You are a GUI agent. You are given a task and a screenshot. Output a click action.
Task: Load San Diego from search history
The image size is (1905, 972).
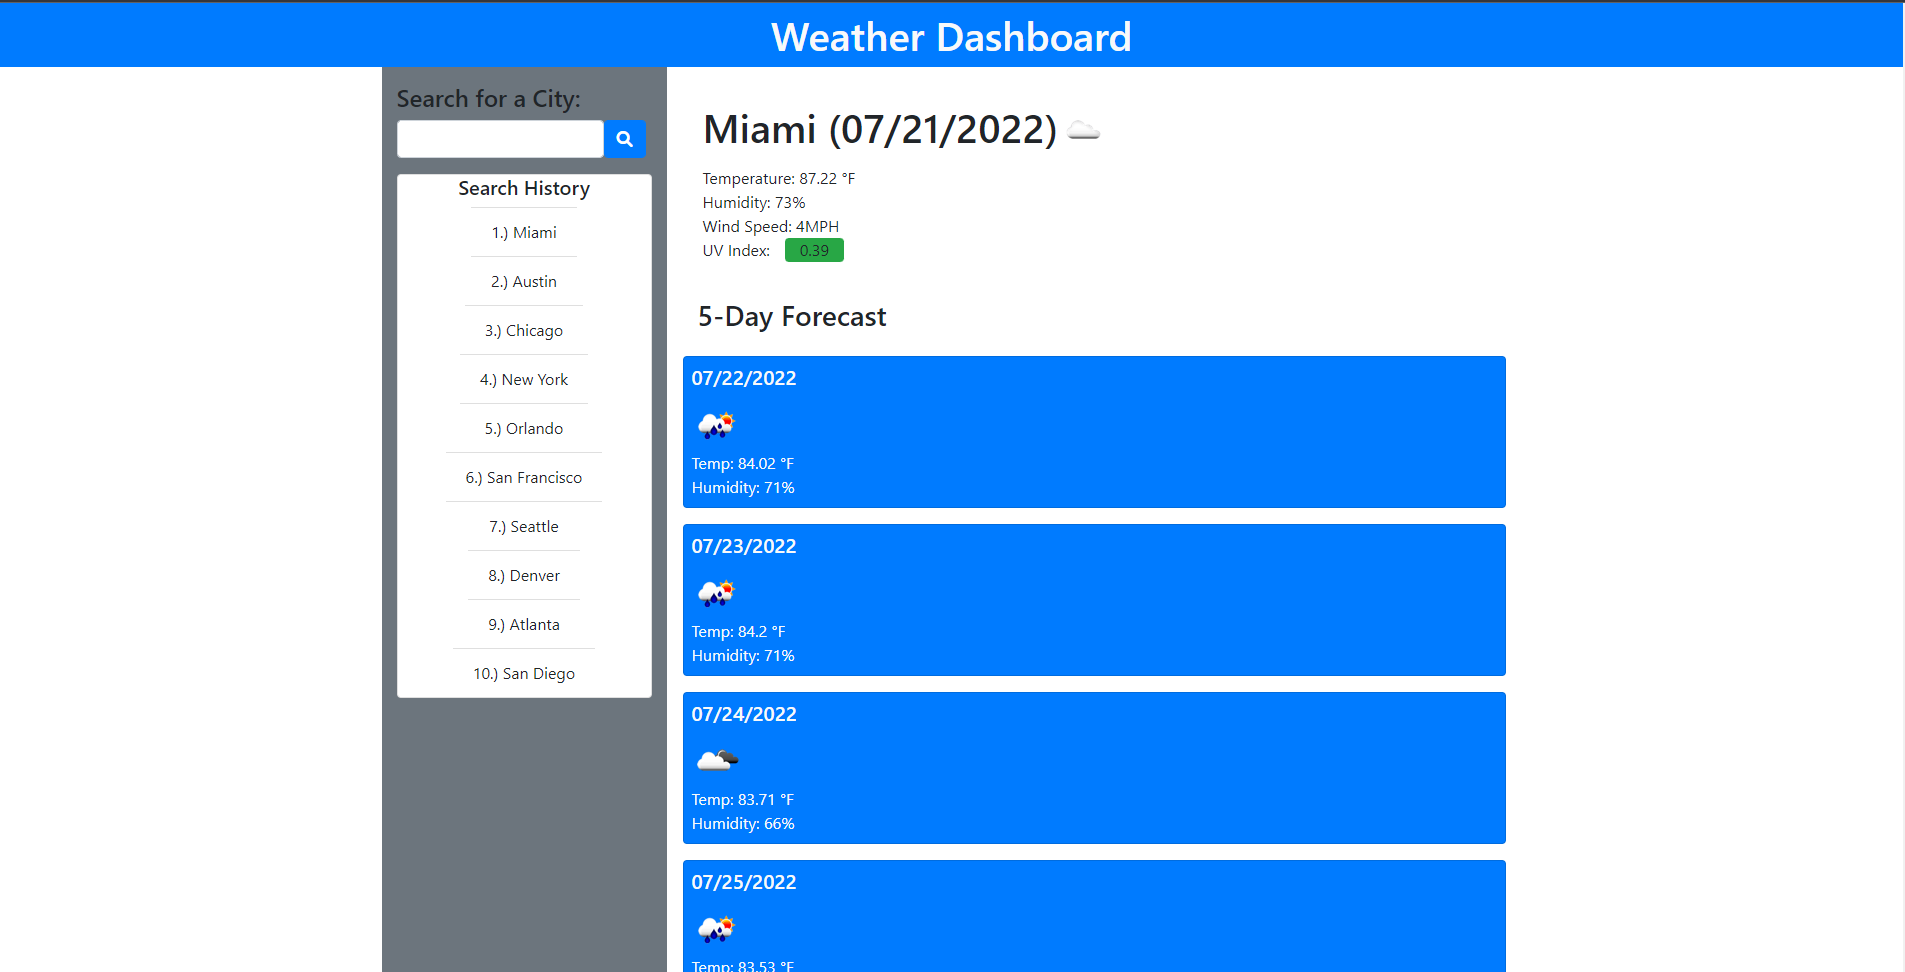[x=524, y=673]
